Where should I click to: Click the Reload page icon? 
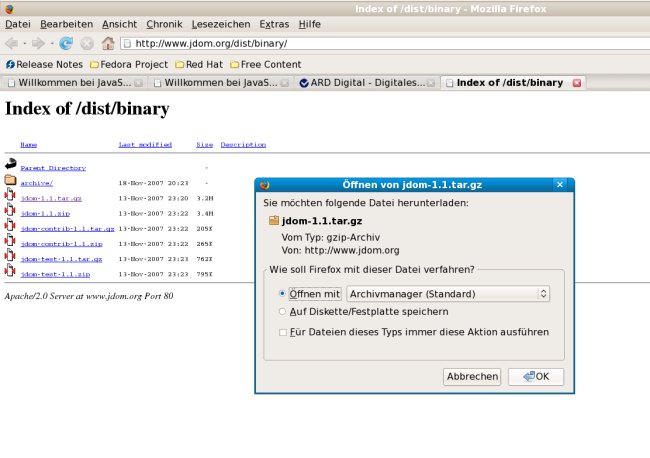(x=66, y=43)
